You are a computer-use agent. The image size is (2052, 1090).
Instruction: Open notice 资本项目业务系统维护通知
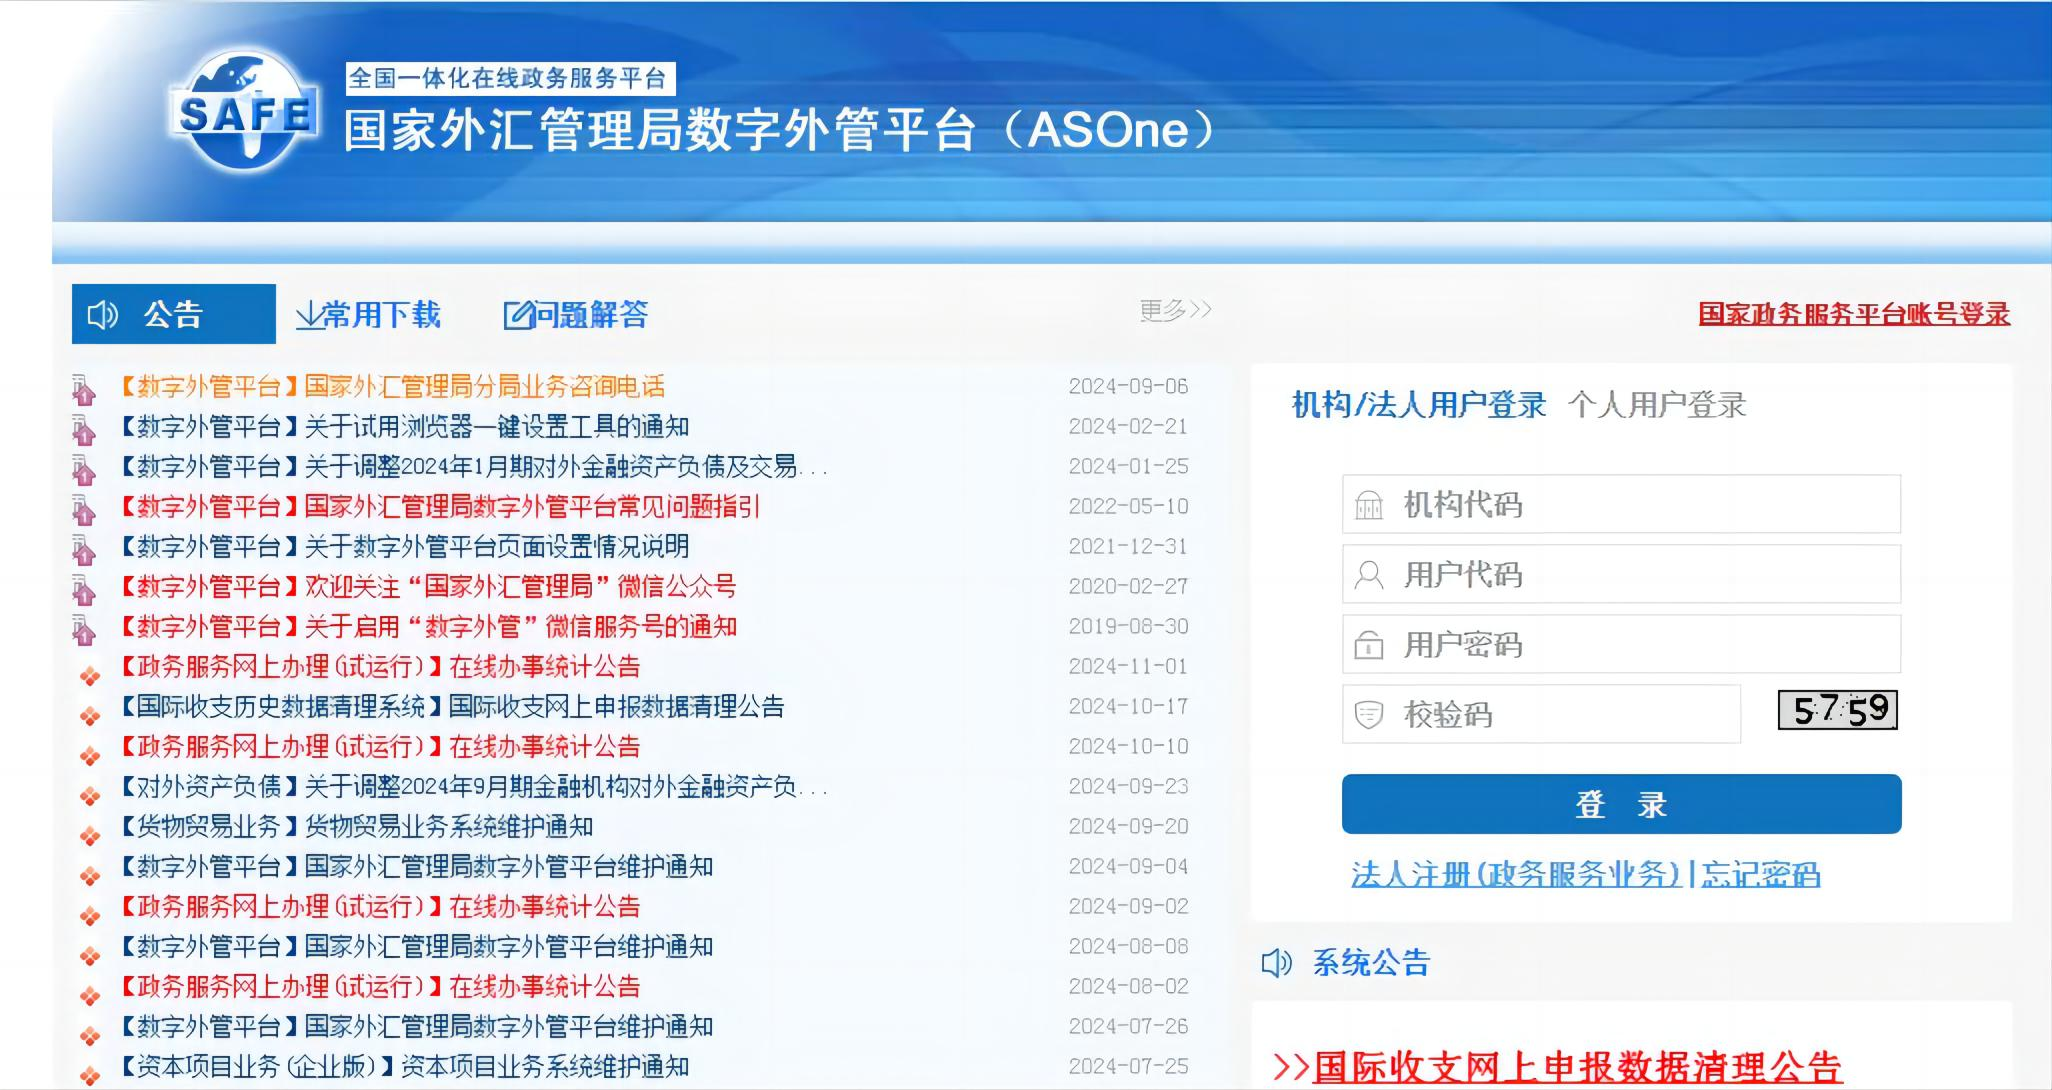404,1067
